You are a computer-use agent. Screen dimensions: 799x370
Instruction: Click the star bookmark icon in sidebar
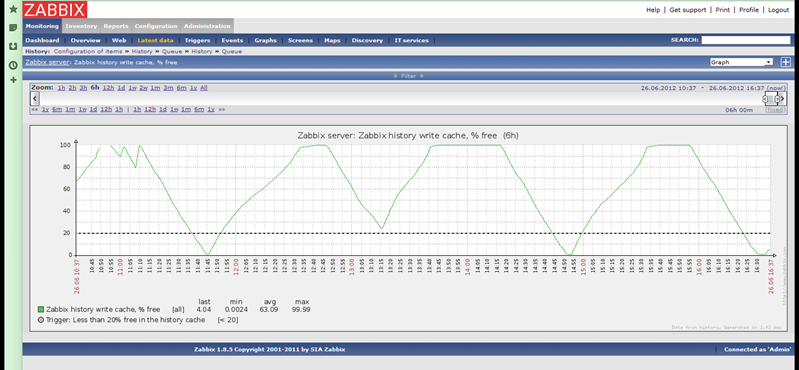13,9
